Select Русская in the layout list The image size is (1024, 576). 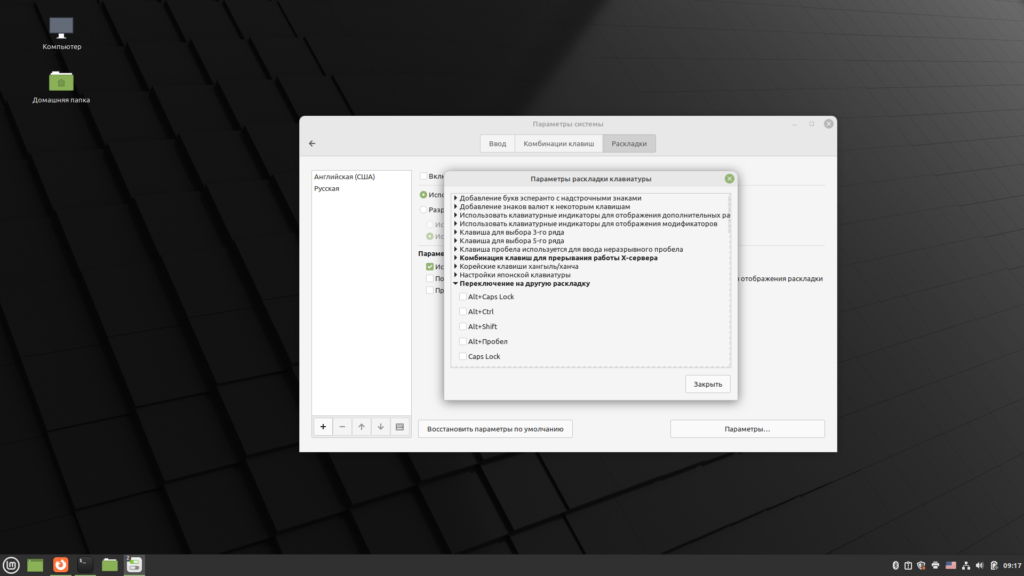pos(327,188)
